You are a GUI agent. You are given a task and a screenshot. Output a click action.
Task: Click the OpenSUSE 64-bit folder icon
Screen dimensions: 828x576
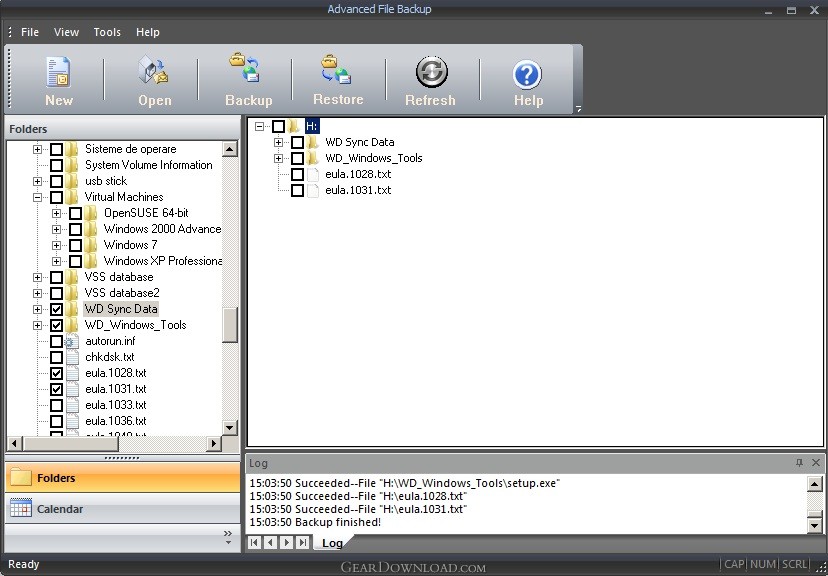pyautogui.click(x=91, y=213)
